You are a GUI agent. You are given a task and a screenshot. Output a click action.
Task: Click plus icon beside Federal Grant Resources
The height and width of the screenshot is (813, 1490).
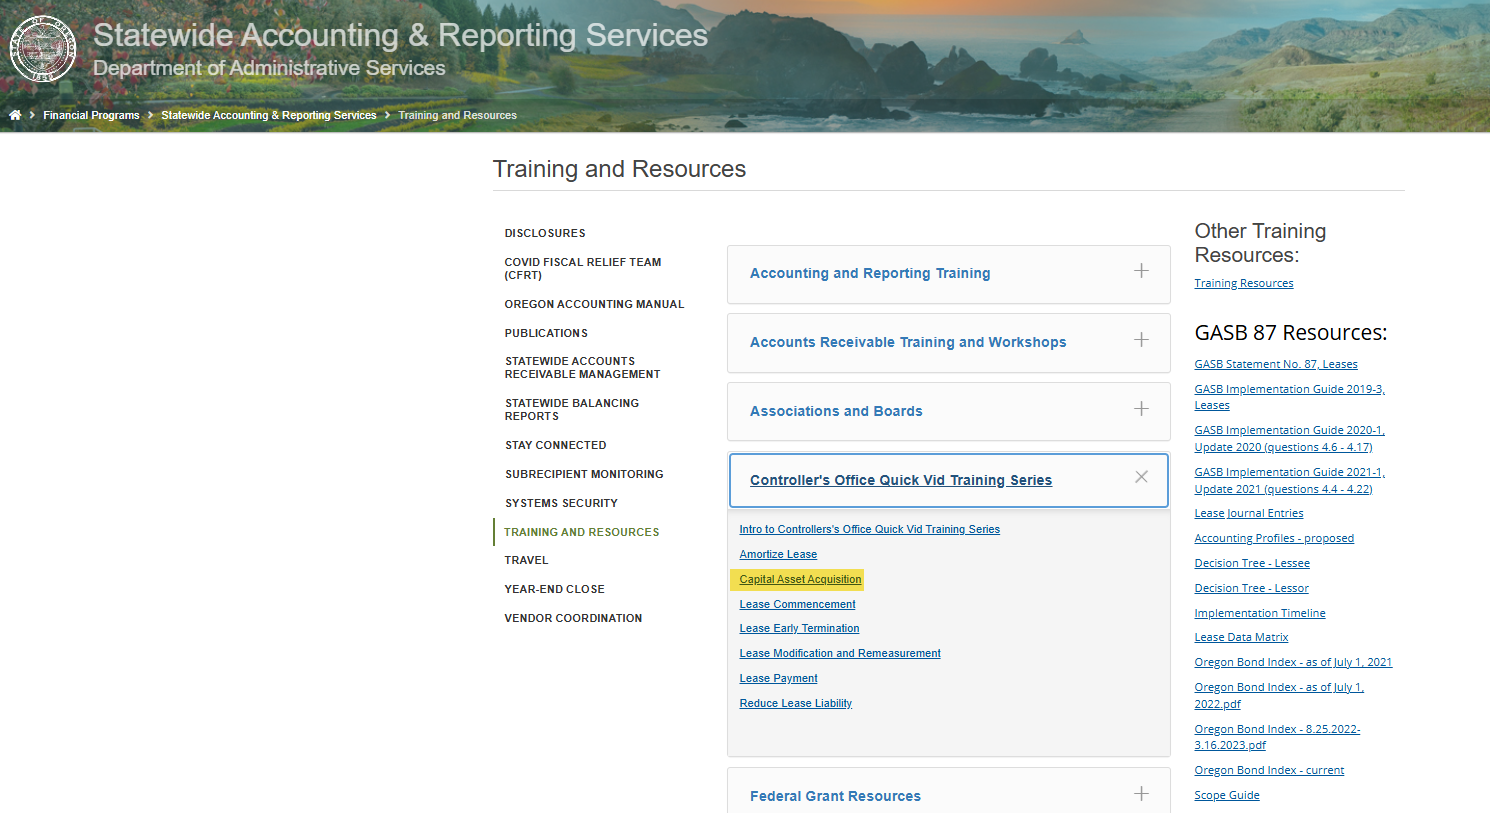tap(1141, 794)
